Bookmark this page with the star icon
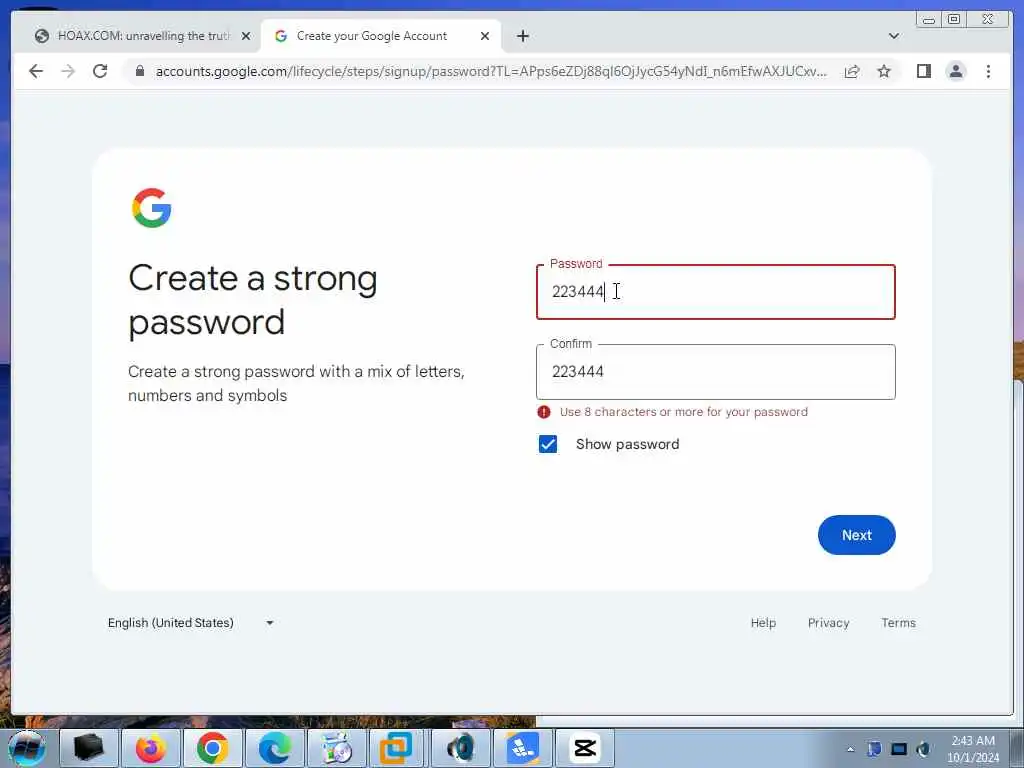The image size is (1024, 768). click(x=884, y=71)
